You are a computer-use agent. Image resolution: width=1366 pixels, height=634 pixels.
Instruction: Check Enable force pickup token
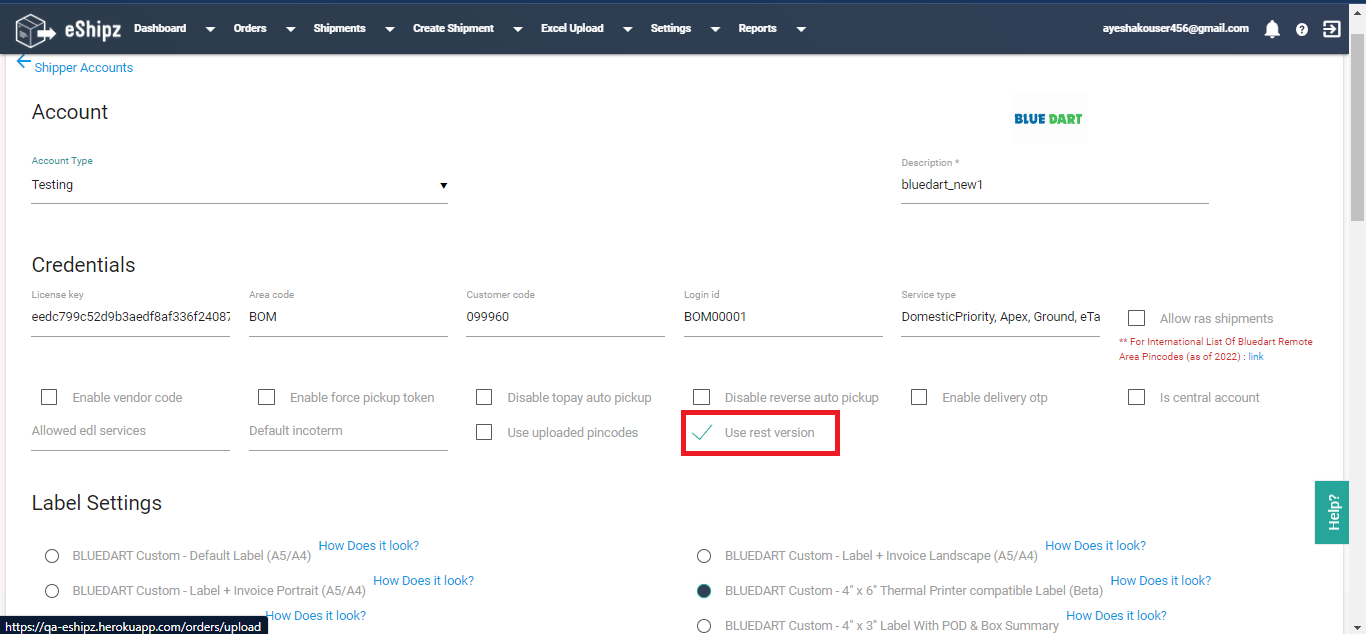266,397
